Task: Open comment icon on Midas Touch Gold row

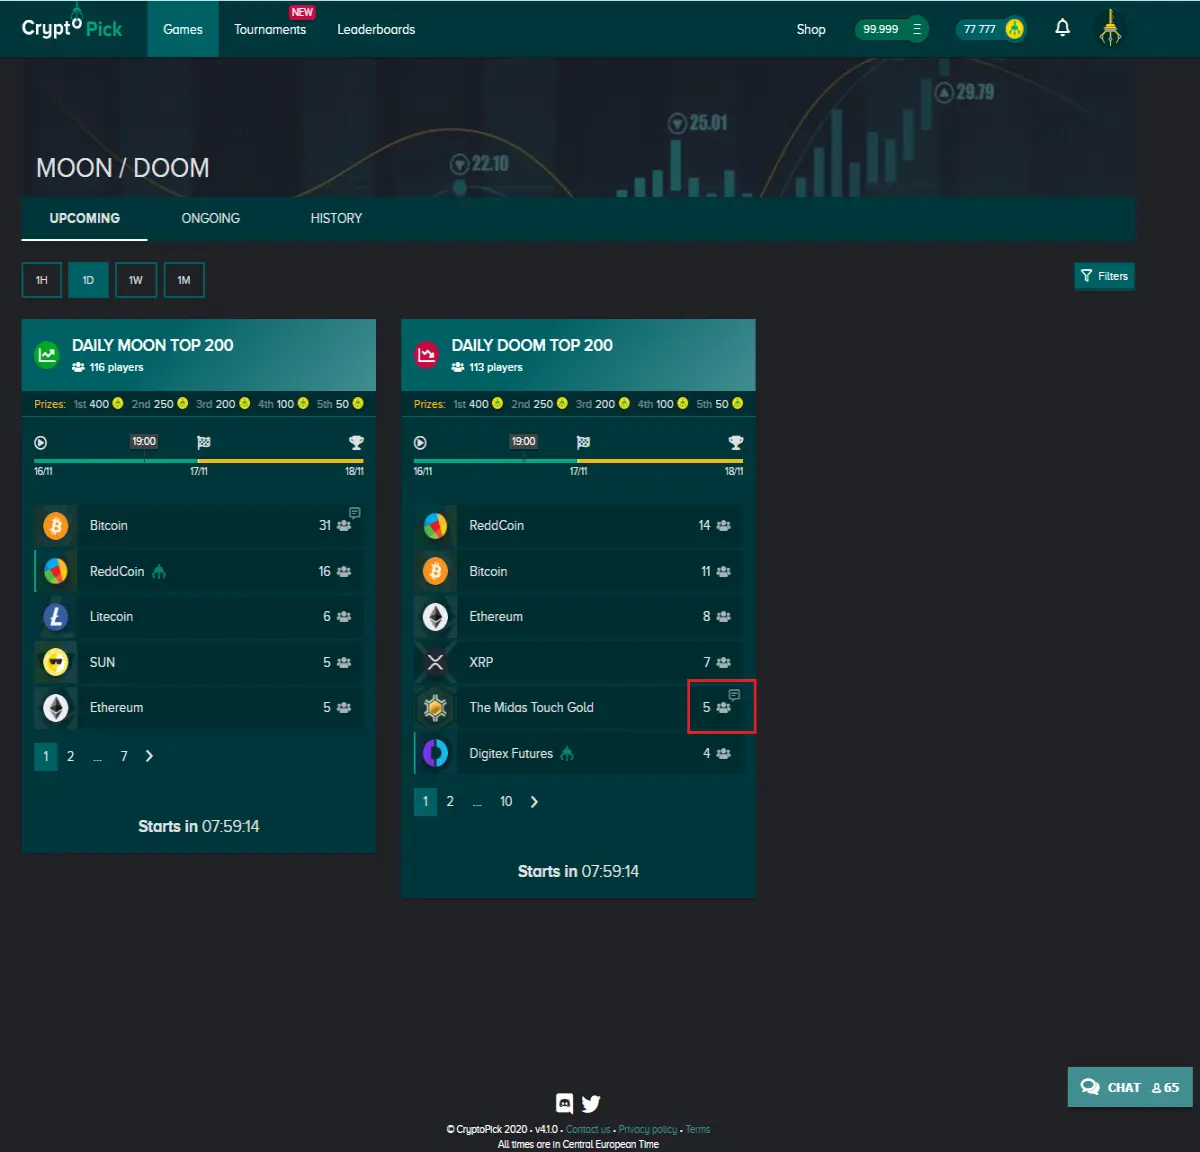Action: [x=734, y=694]
